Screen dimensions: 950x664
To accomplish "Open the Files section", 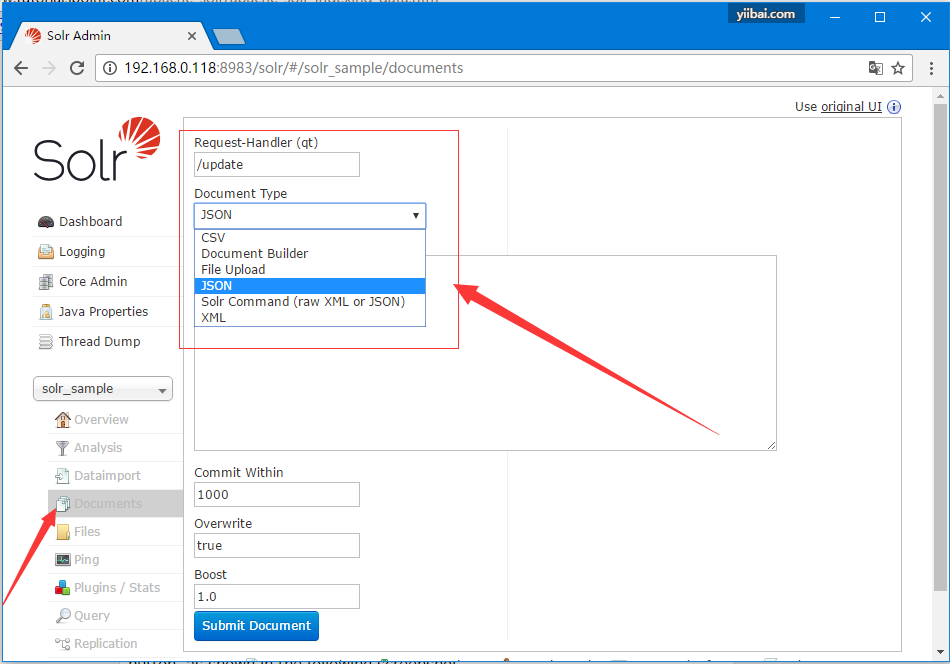I will 87,532.
